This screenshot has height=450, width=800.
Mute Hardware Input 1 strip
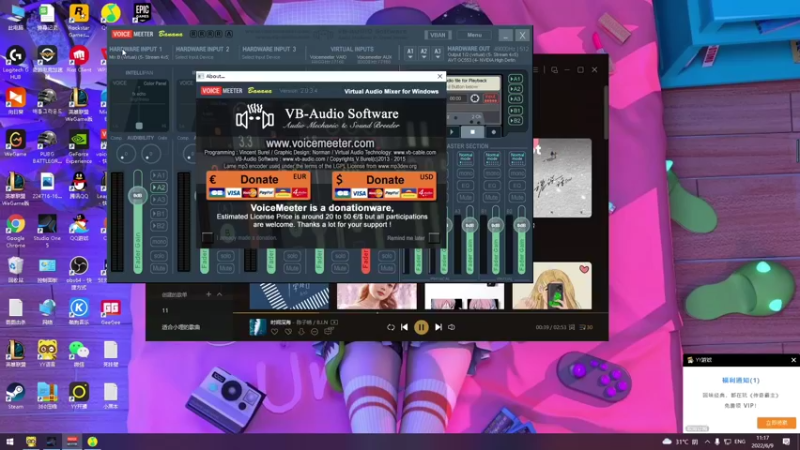coord(159,268)
